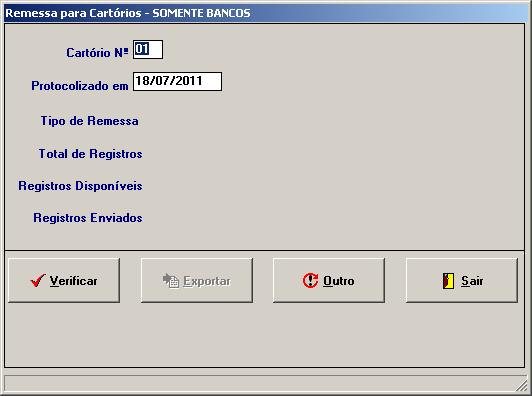
Task: Click the Protocolizado em label
Action: [80, 86]
